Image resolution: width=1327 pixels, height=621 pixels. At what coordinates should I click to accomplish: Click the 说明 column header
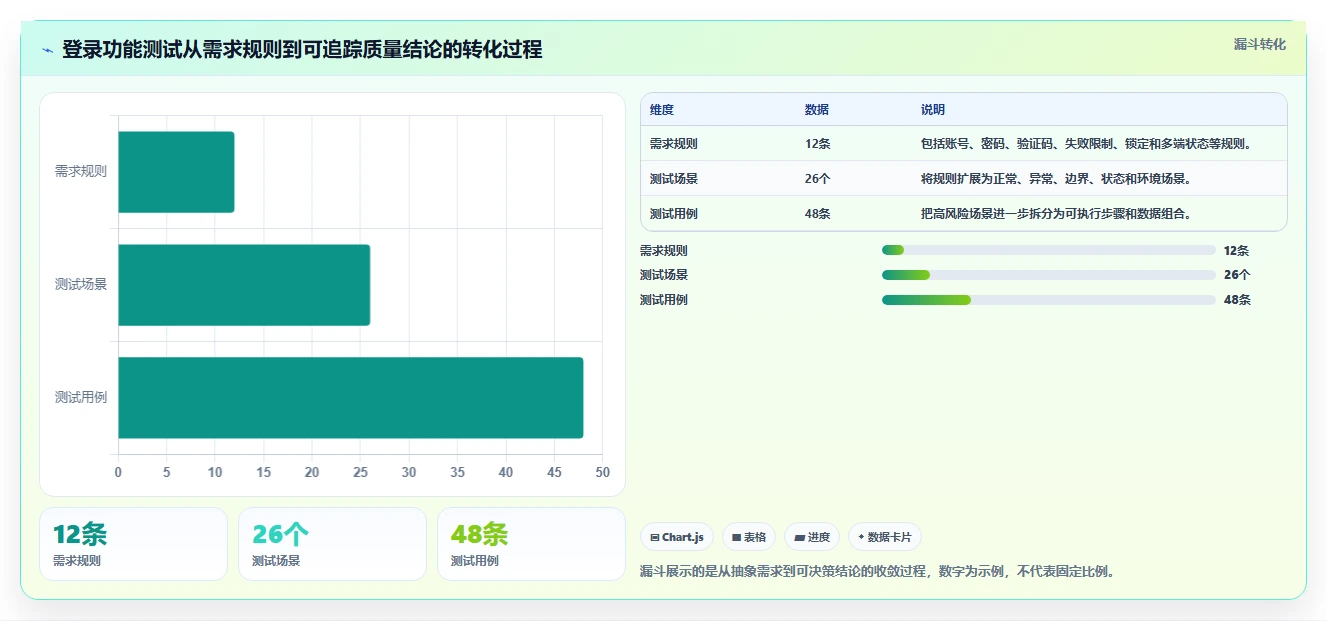coord(933,110)
